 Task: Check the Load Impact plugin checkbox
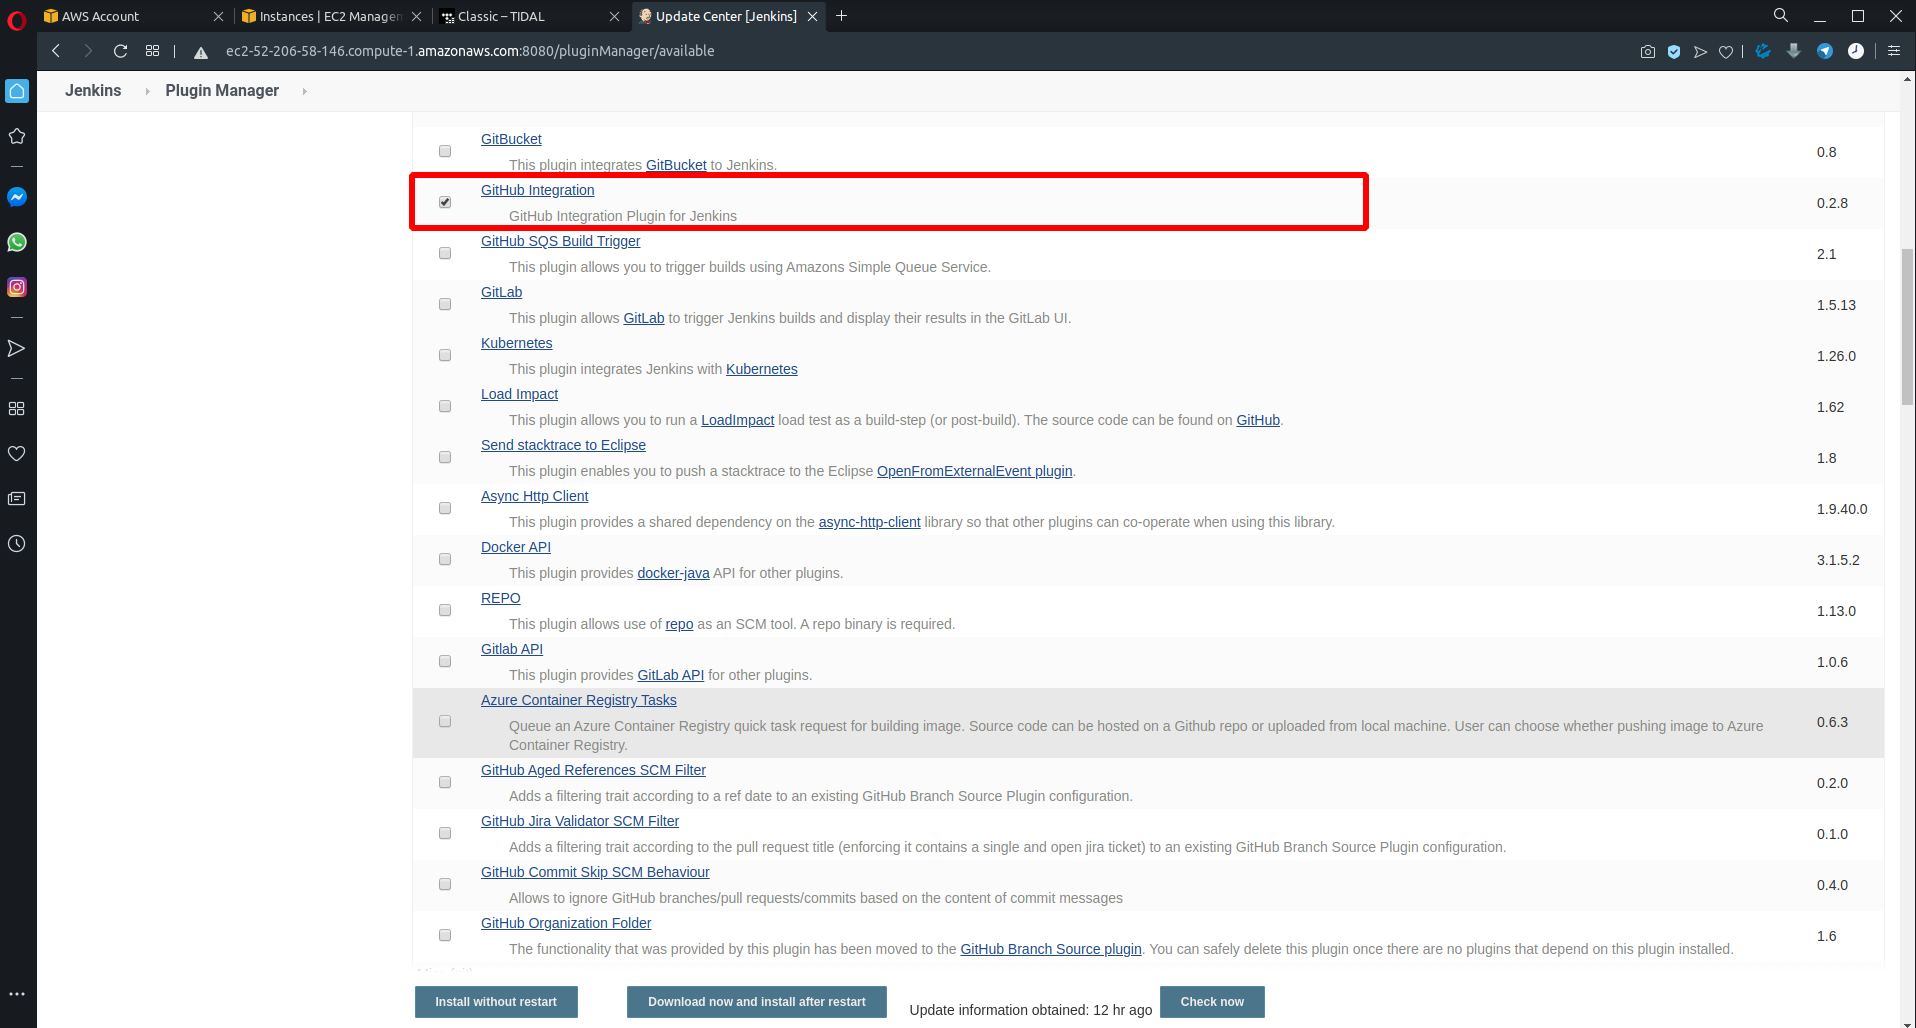(445, 407)
